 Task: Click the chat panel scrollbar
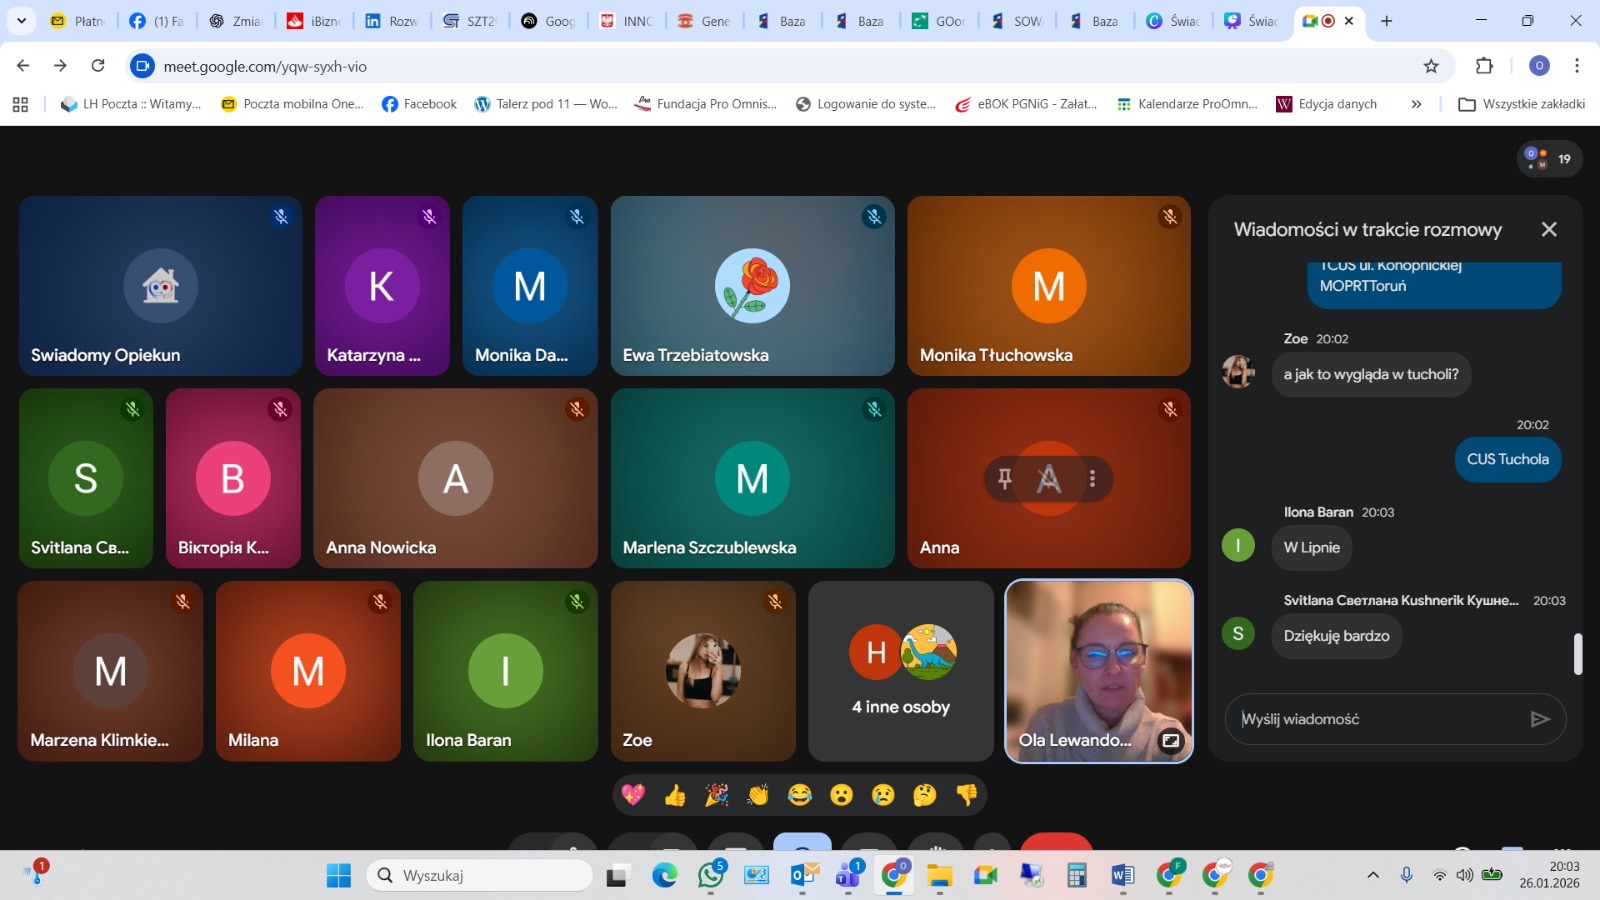(x=1578, y=654)
